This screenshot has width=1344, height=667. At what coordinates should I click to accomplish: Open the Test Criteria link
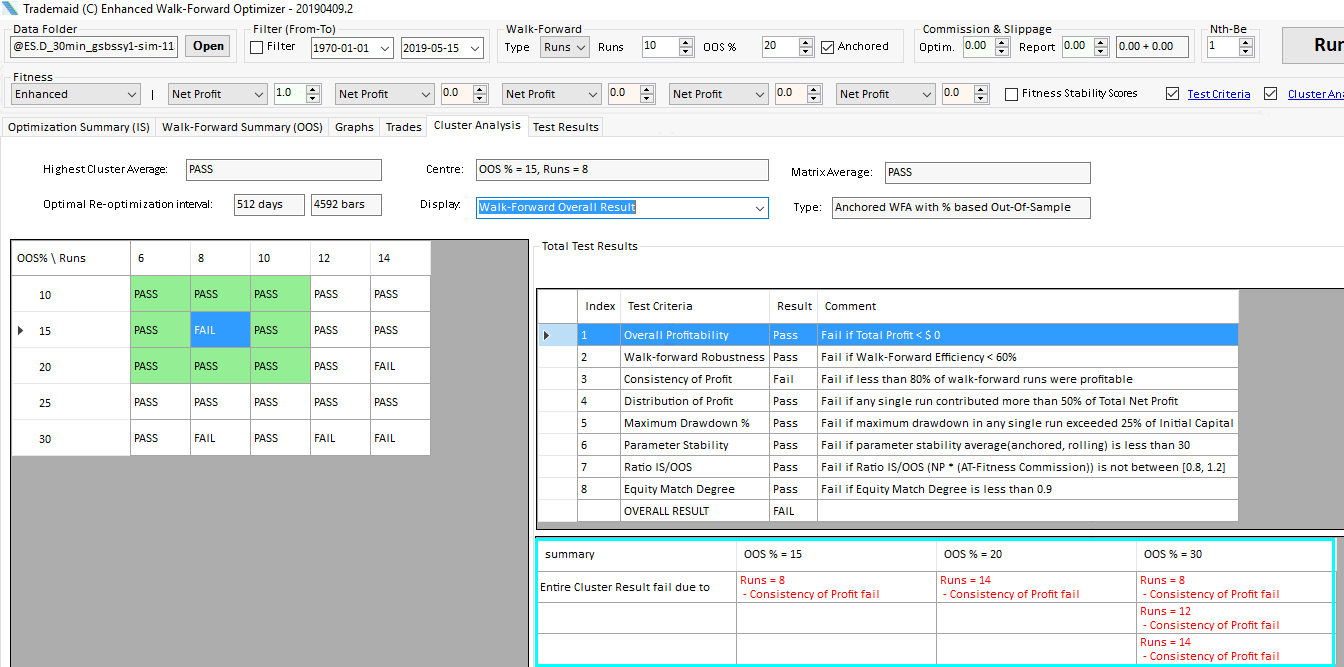1218,94
